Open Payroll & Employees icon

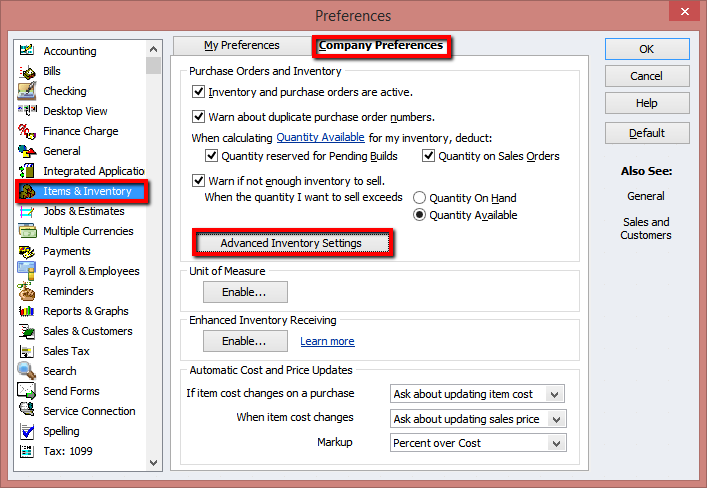27,271
